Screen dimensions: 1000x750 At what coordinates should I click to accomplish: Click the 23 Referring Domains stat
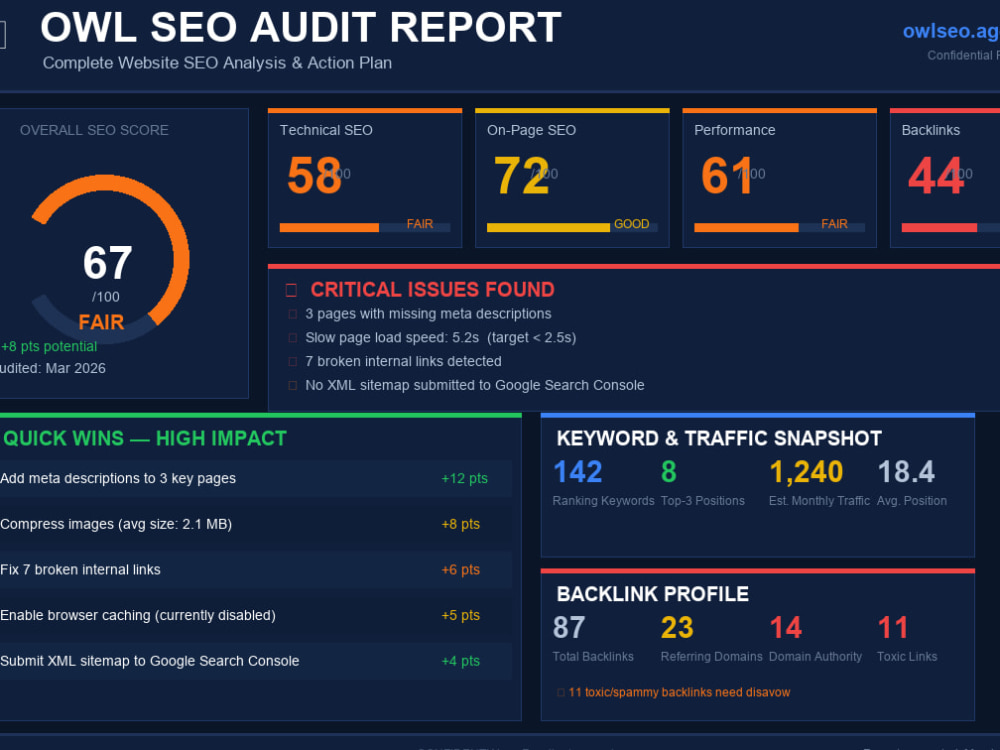coord(711,638)
